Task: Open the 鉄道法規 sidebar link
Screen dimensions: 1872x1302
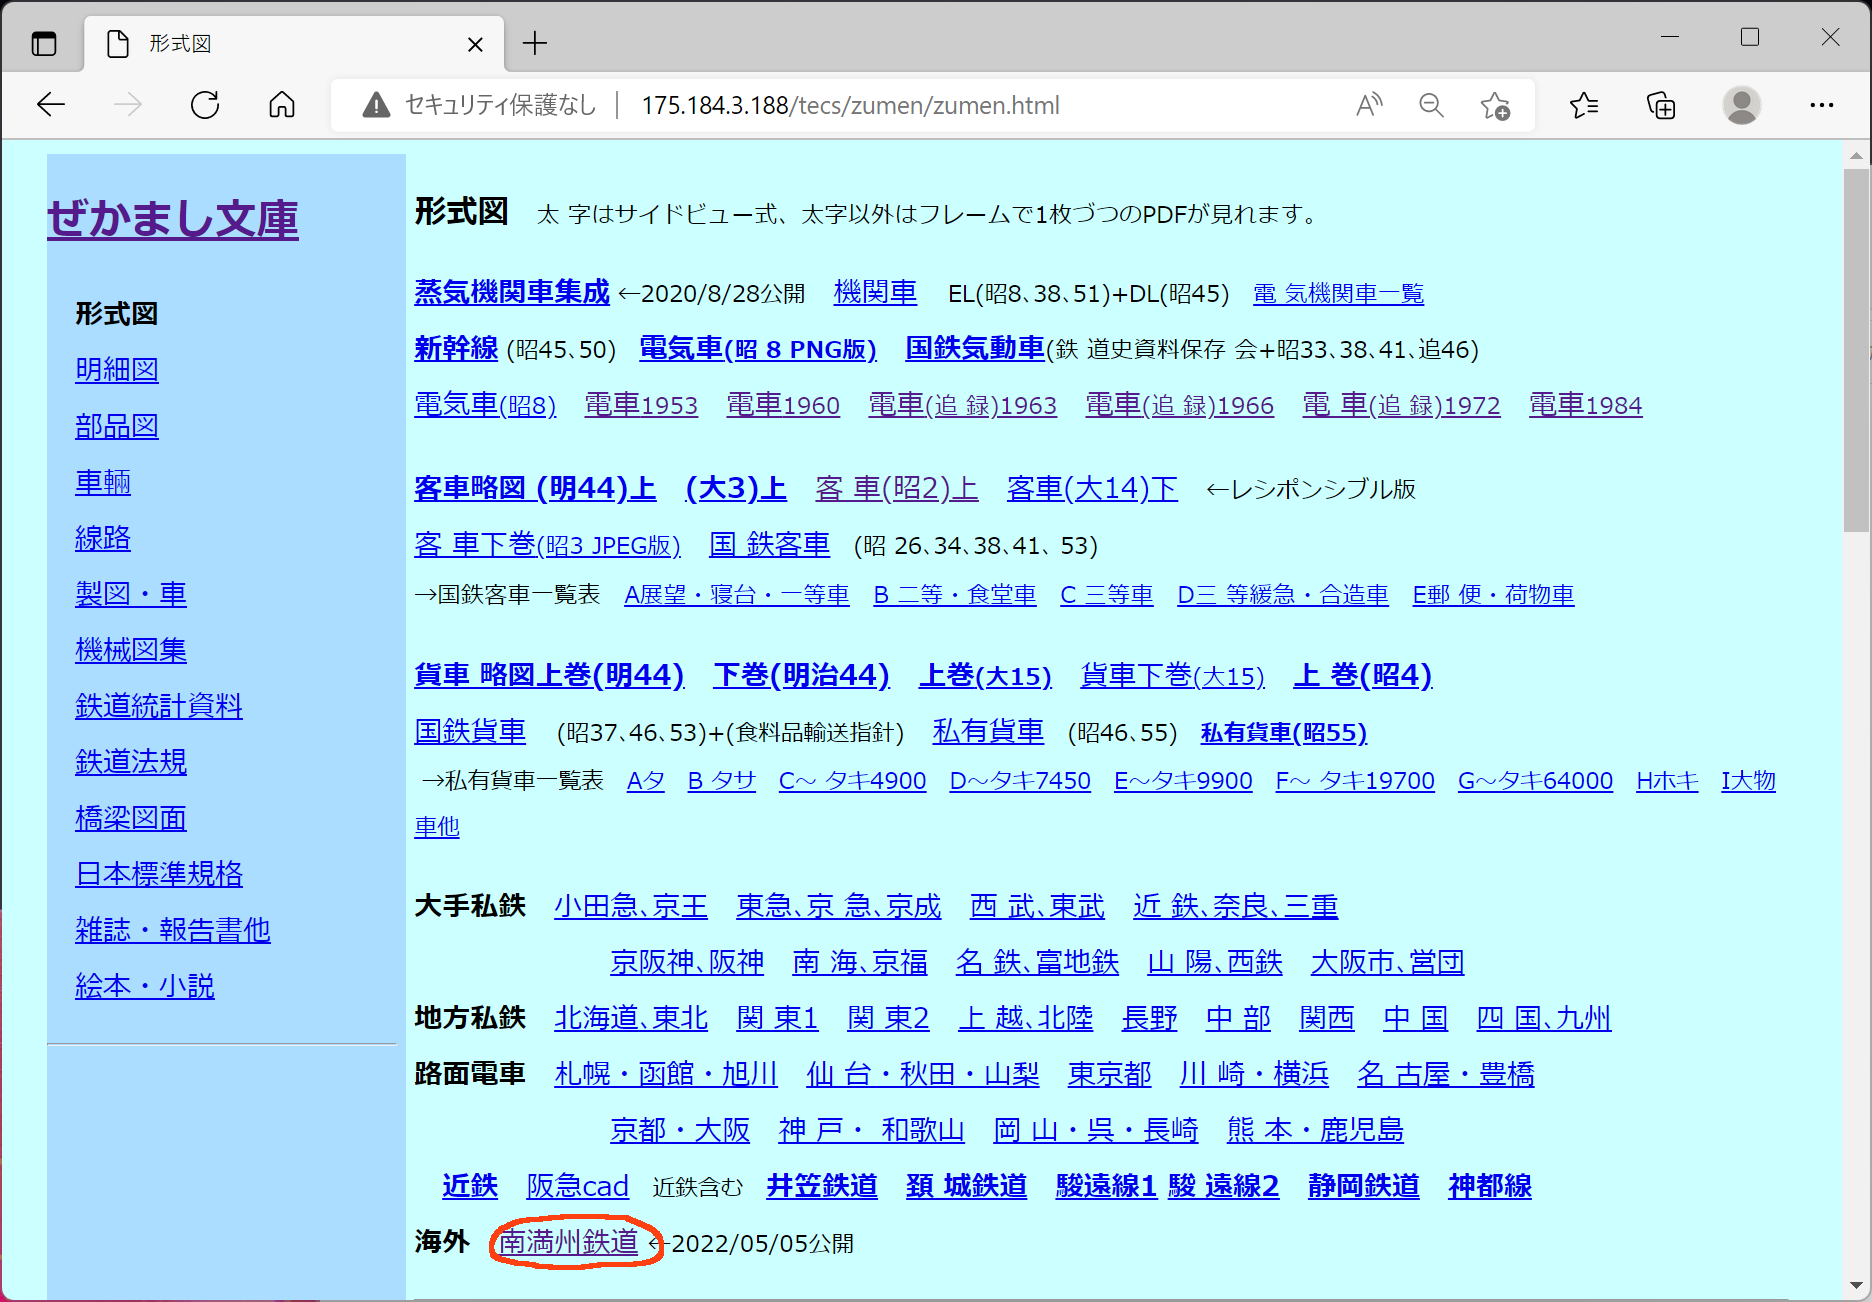Action: tap(131, 762)
